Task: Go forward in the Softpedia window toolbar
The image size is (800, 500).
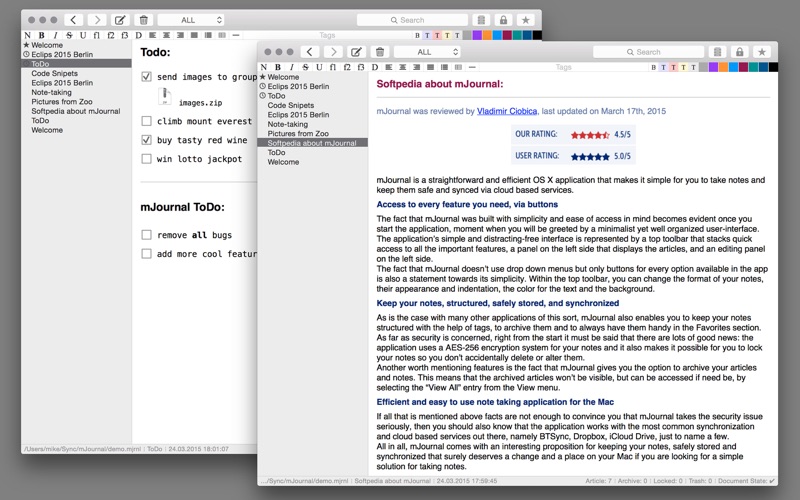Action: 333,52
